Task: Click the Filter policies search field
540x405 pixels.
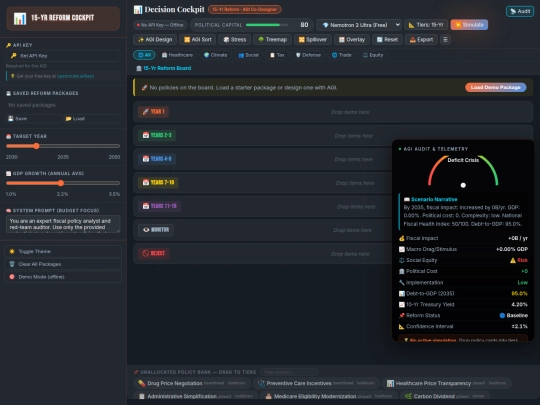Action: pos(289,372)
